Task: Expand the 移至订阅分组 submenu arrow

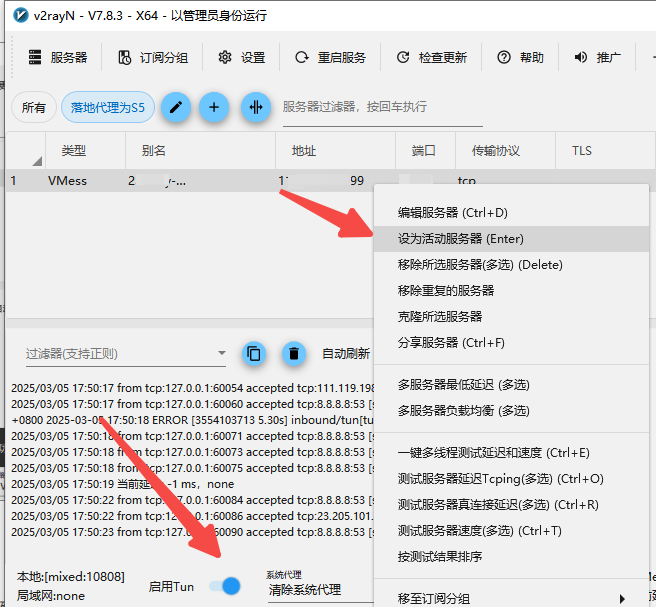Action: point(622,599)
